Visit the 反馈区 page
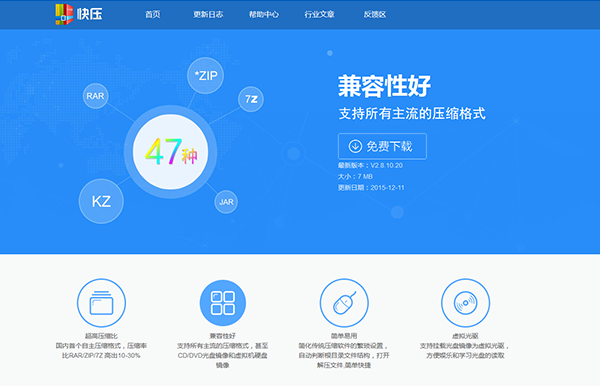Image resolution: width=600 pixels, height=386 pixels. coord(375,15)
